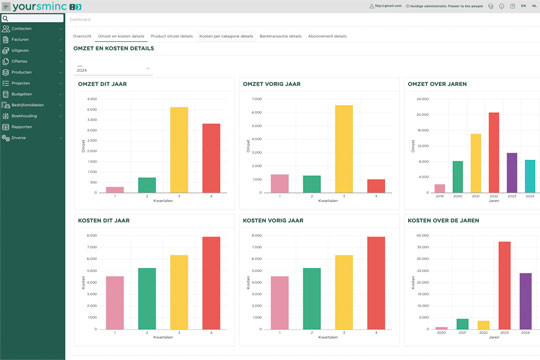Click the user email address in header
Viewport: 540px width, 360px height.
(x=388, y=6)
